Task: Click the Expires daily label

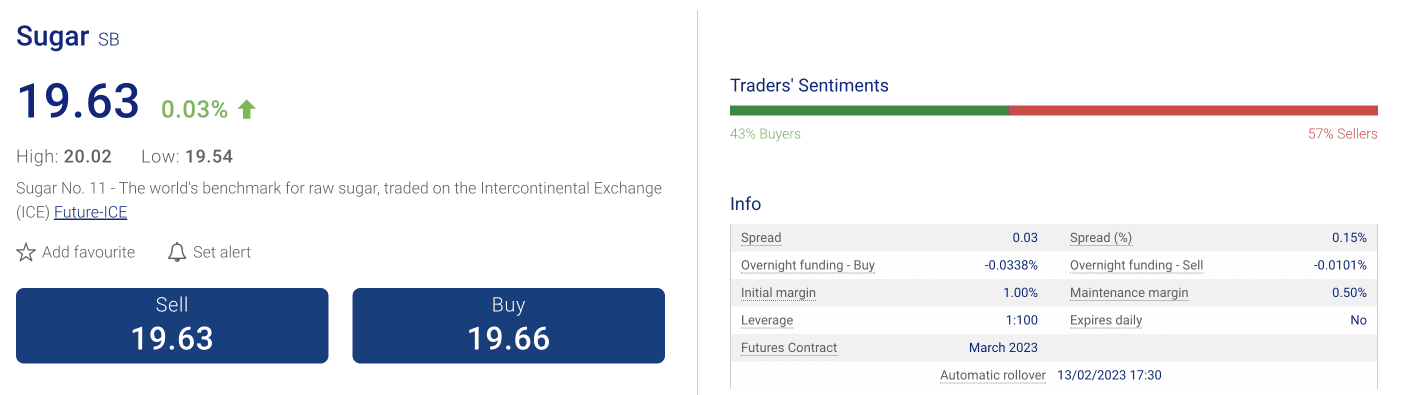Action: (1106, 321)
